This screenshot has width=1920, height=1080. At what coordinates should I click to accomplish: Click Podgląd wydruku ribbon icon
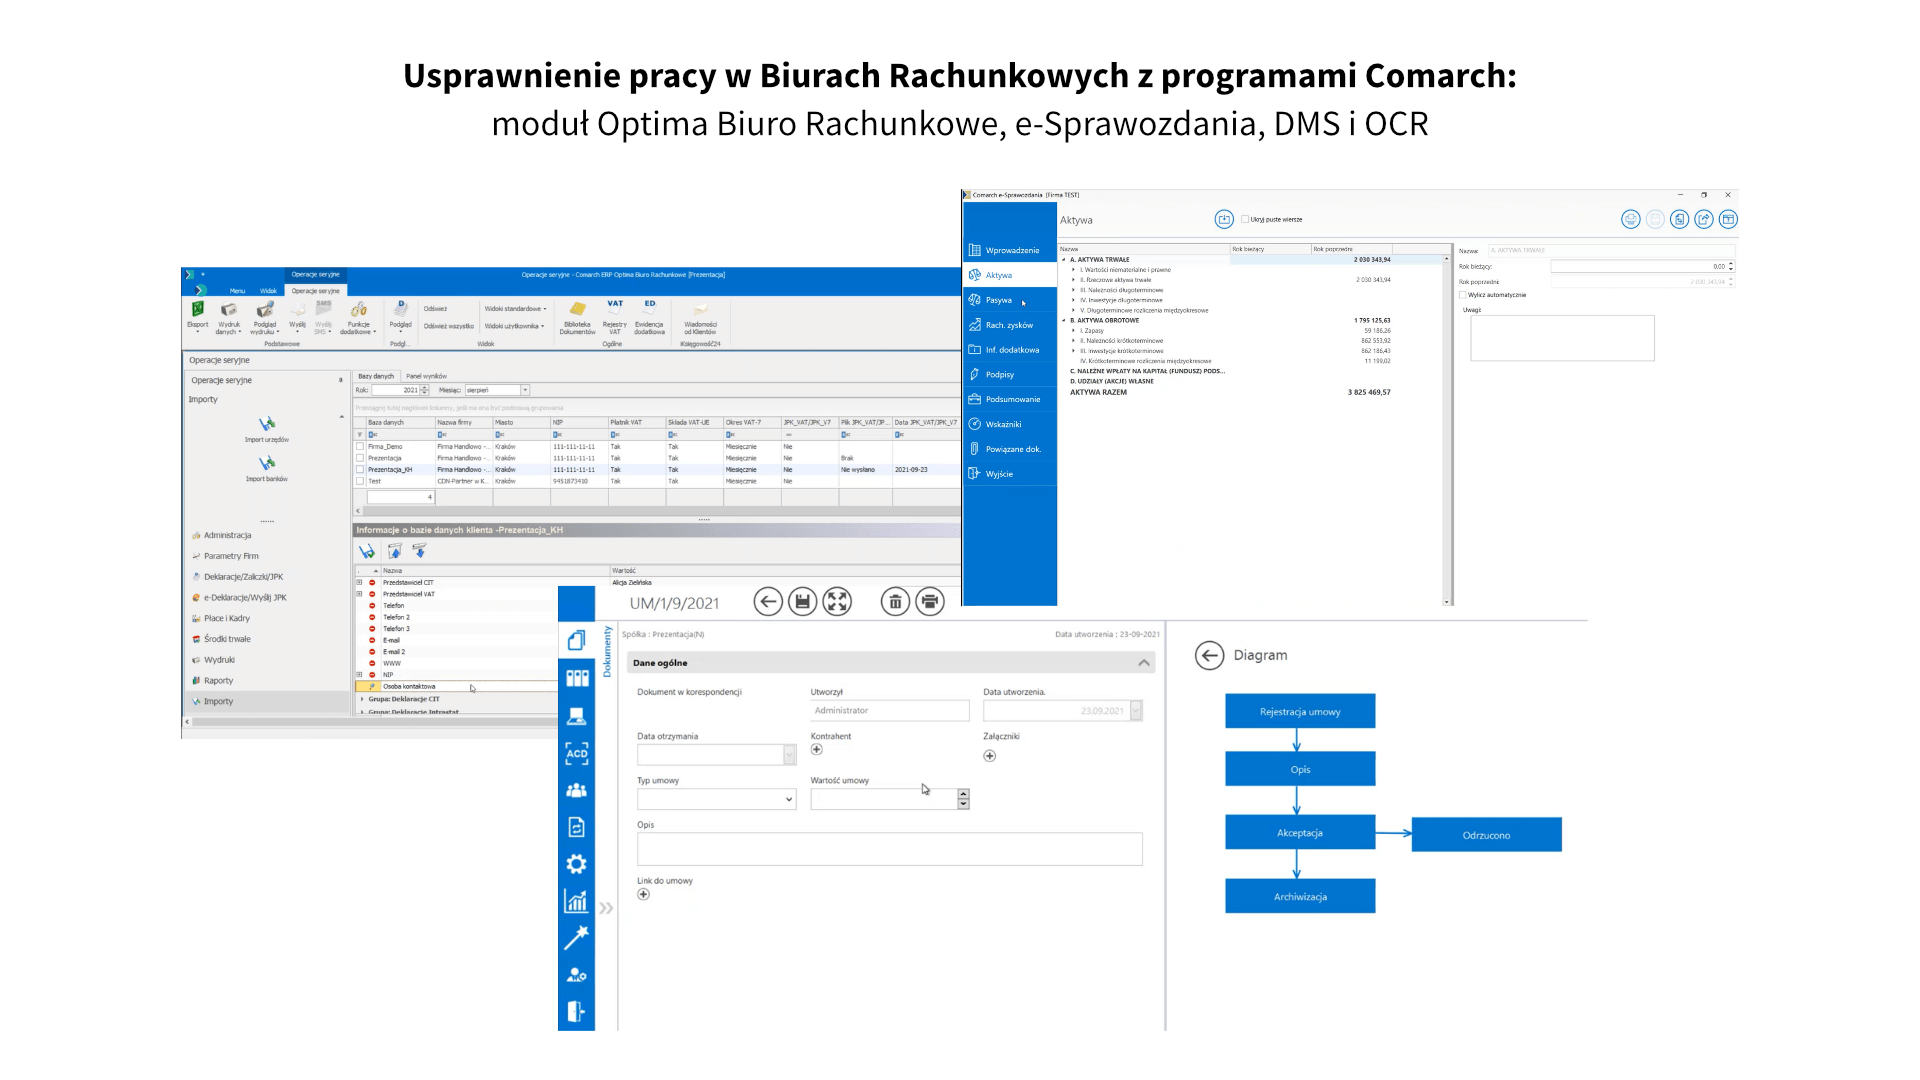pos(265,318)
